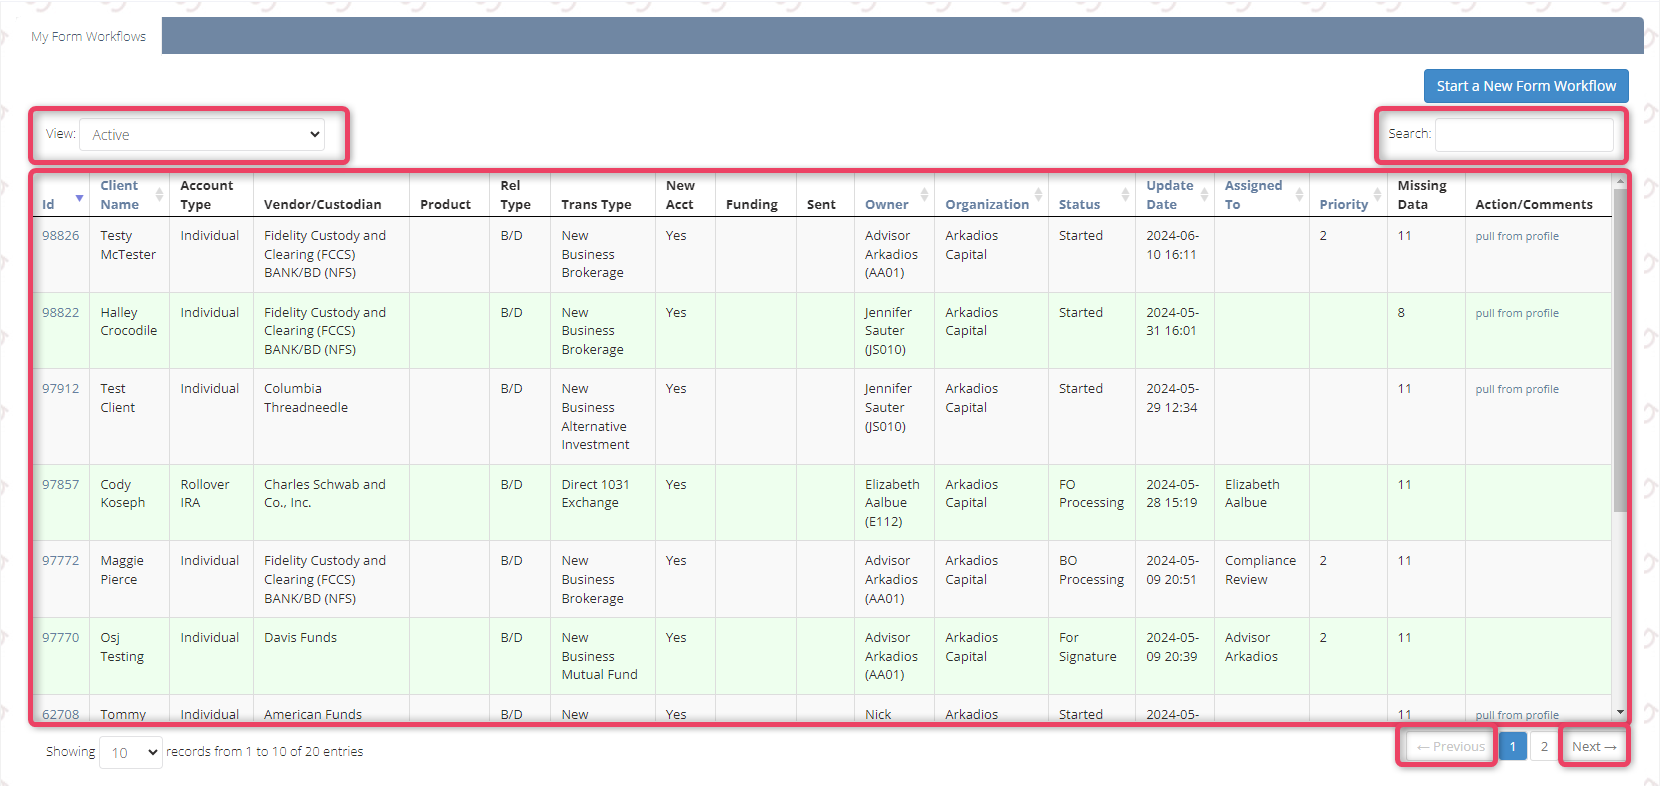Go to page 2 of results
Viewport: 1660px width, 786px height.
tap(1544, 747)
